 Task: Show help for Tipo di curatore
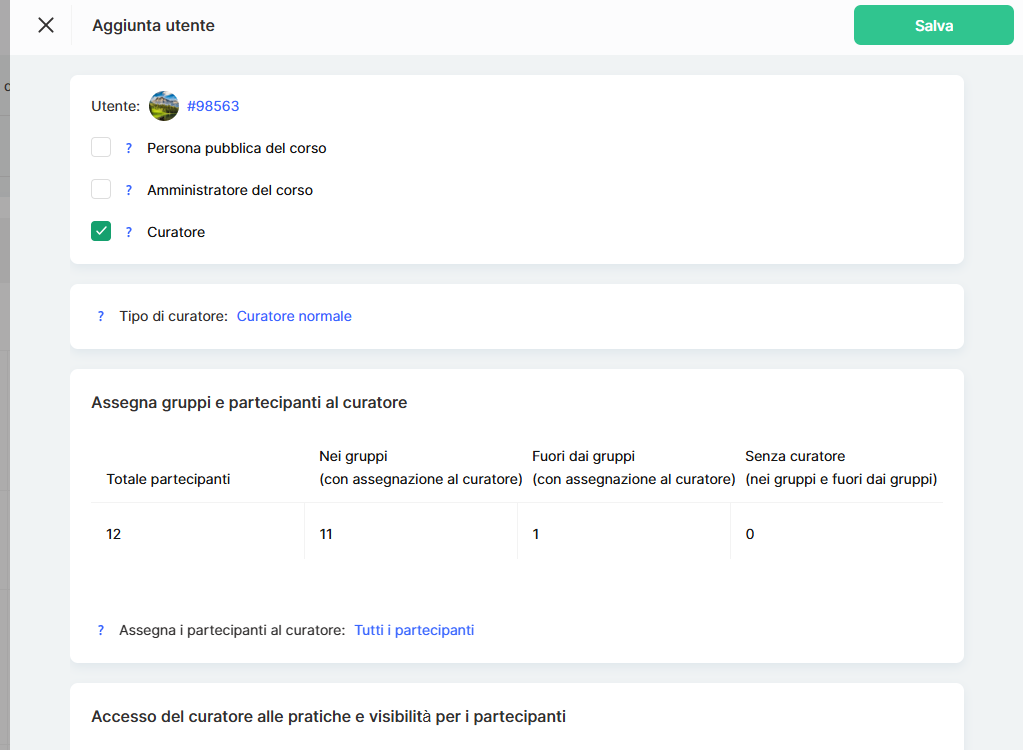point(101,316)
